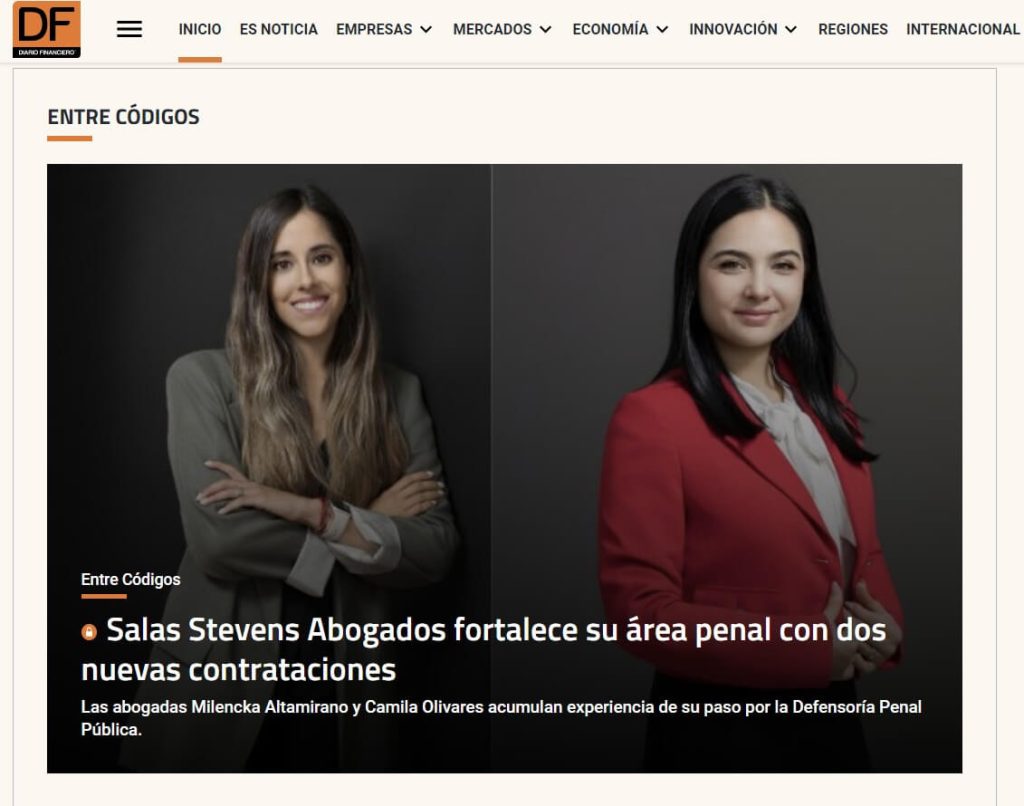1024x806 pixels.
Task: Expand the Economía dropdown chevron
Action: tap(662, 29)
